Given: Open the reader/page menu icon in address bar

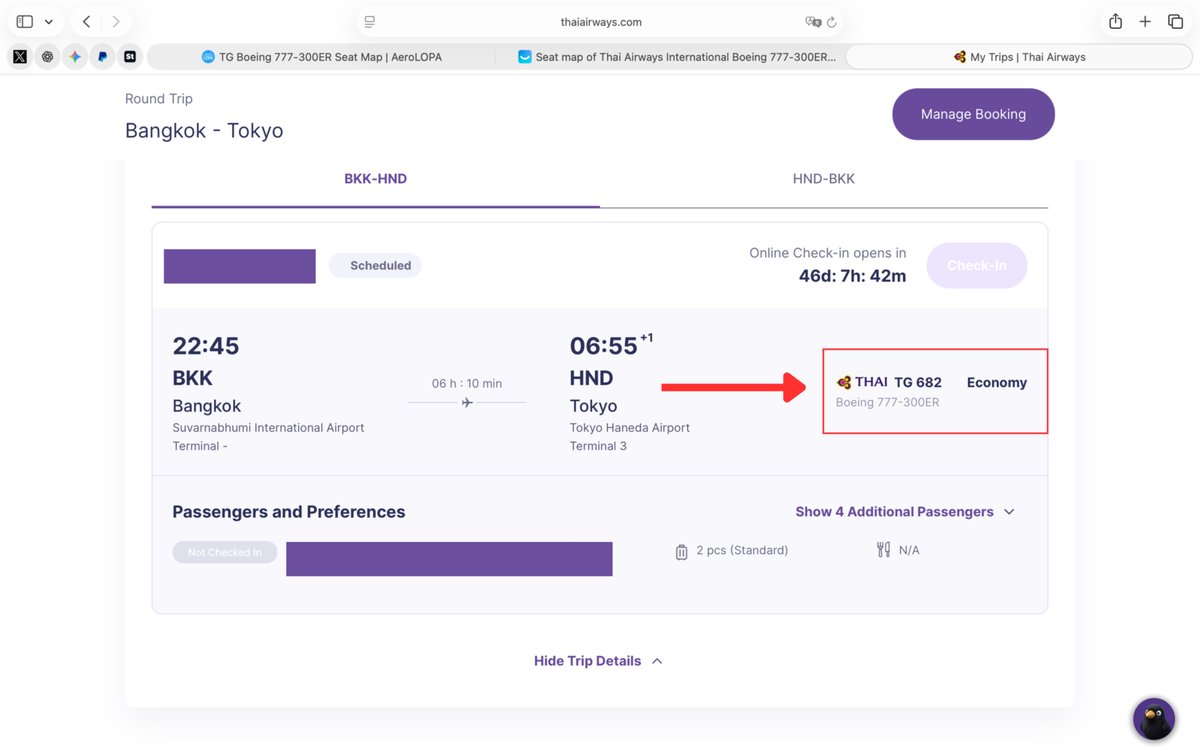Looking at the screenshot, I should click(x=370, y=22).
